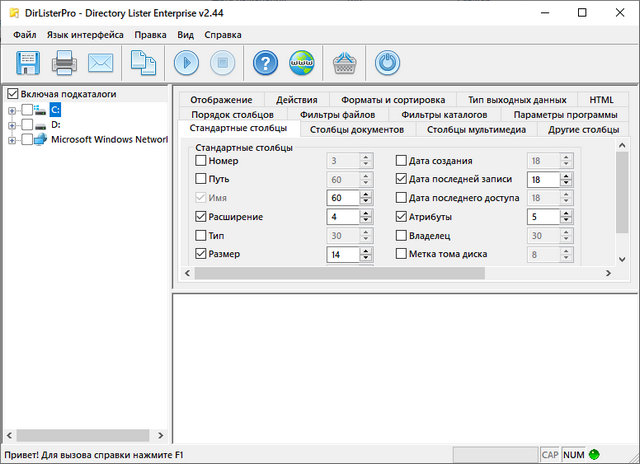The height and width of the screenshot is (464, 640).
Task: Open help with the question mark icon
Action: click(x=264, y=63)
